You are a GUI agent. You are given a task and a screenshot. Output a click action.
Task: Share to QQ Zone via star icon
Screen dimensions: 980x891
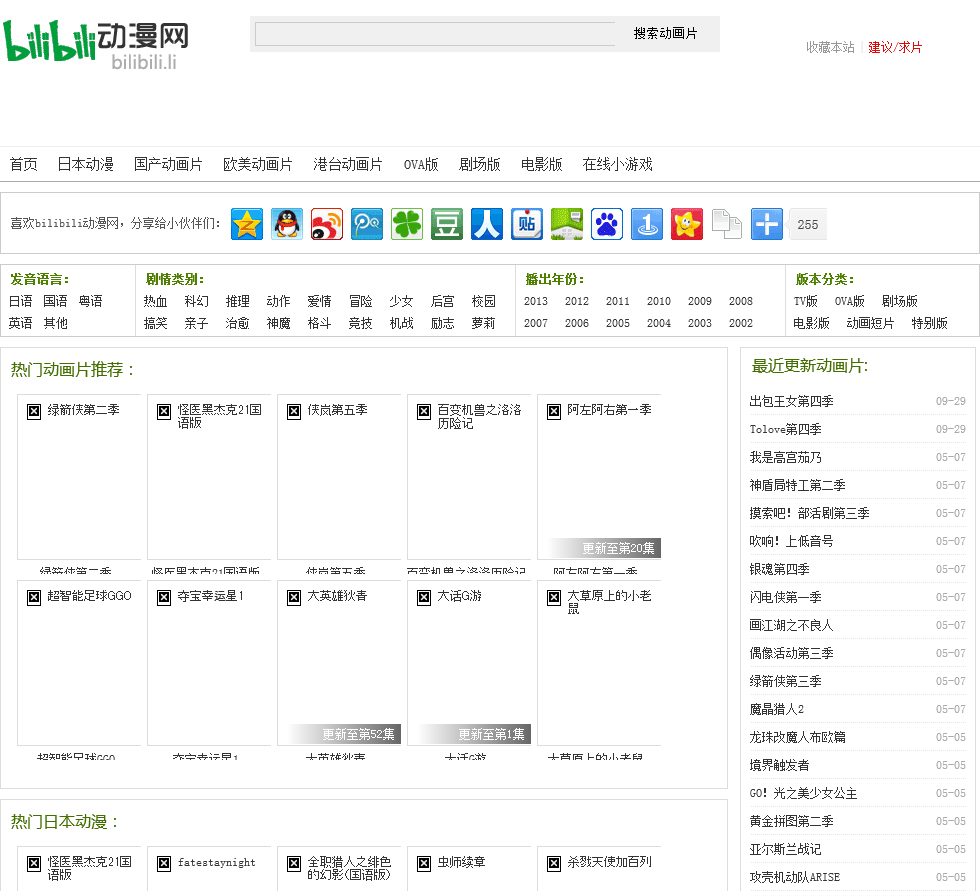[247, 224]
